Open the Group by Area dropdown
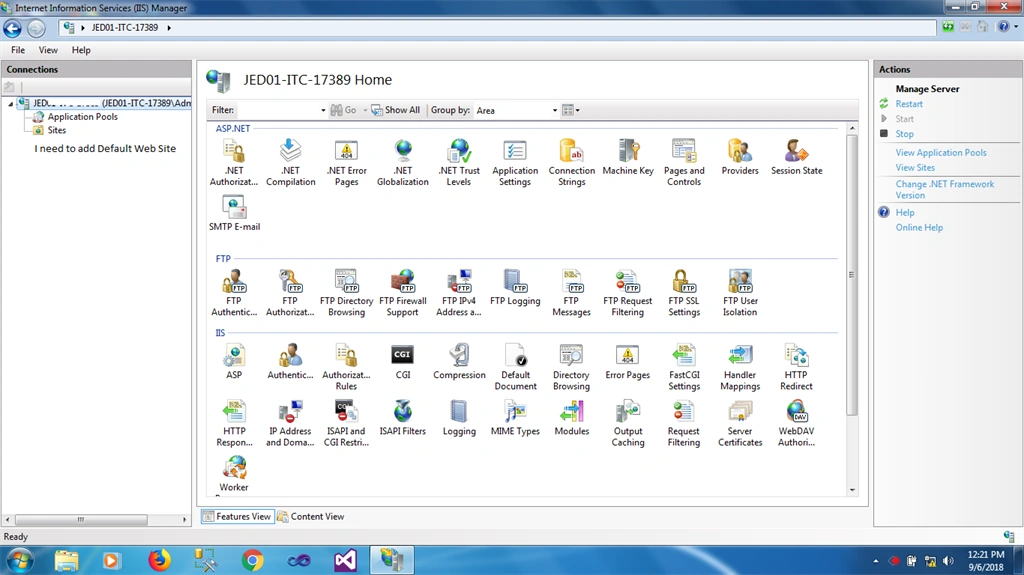1024x575 pixels. [x=517, y=110]
